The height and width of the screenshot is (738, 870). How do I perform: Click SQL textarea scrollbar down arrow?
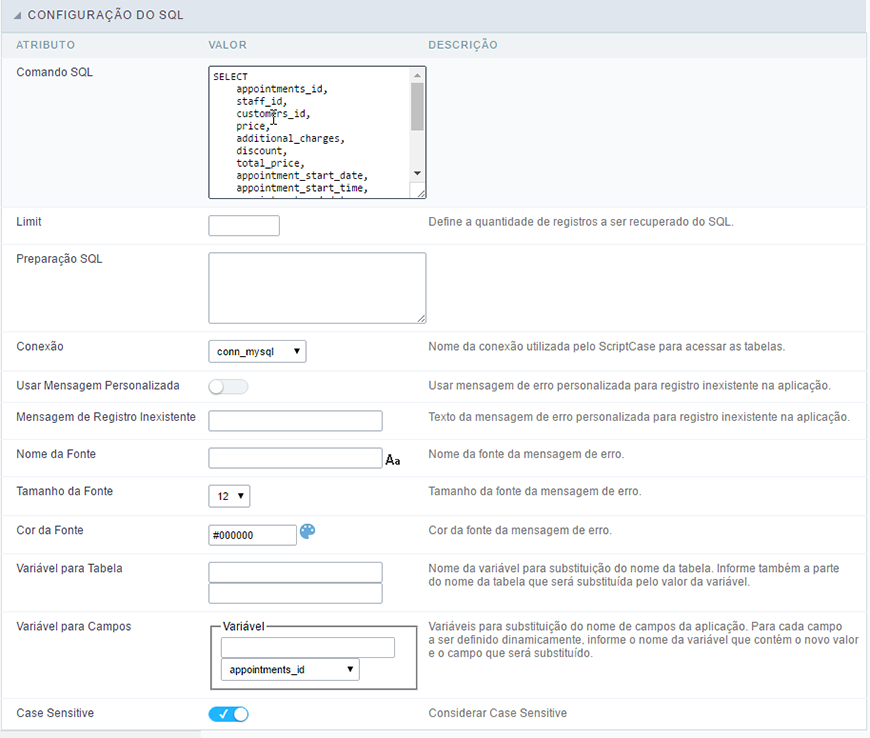tap(417, 174)
